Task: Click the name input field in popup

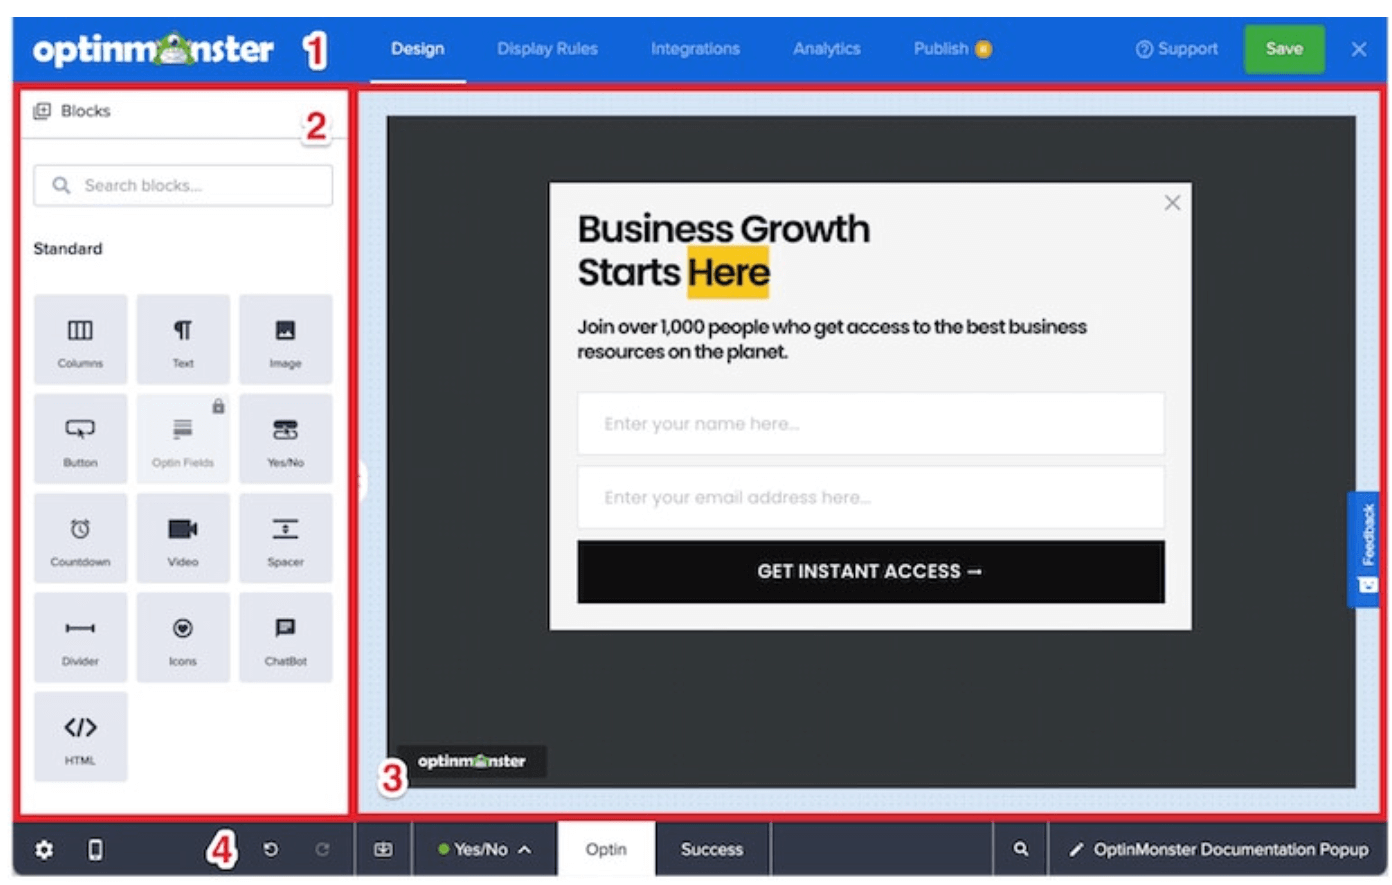Action: (871, 424)
